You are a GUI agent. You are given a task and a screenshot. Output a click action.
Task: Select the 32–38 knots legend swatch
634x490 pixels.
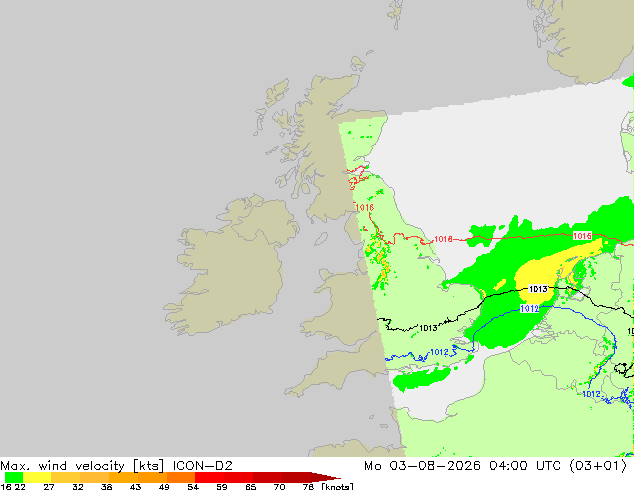[x=94, y=477]
